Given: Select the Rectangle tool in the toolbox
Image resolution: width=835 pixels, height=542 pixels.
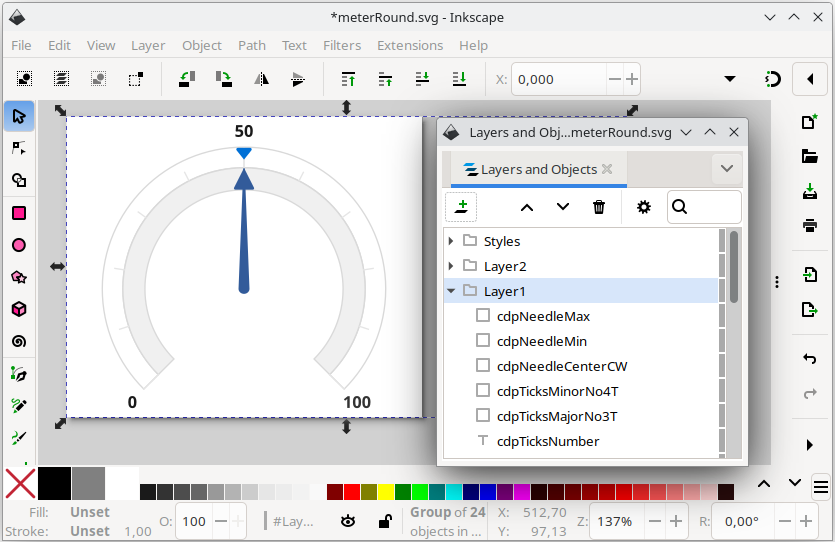Looking at the screenshot, I should point(18,213).
